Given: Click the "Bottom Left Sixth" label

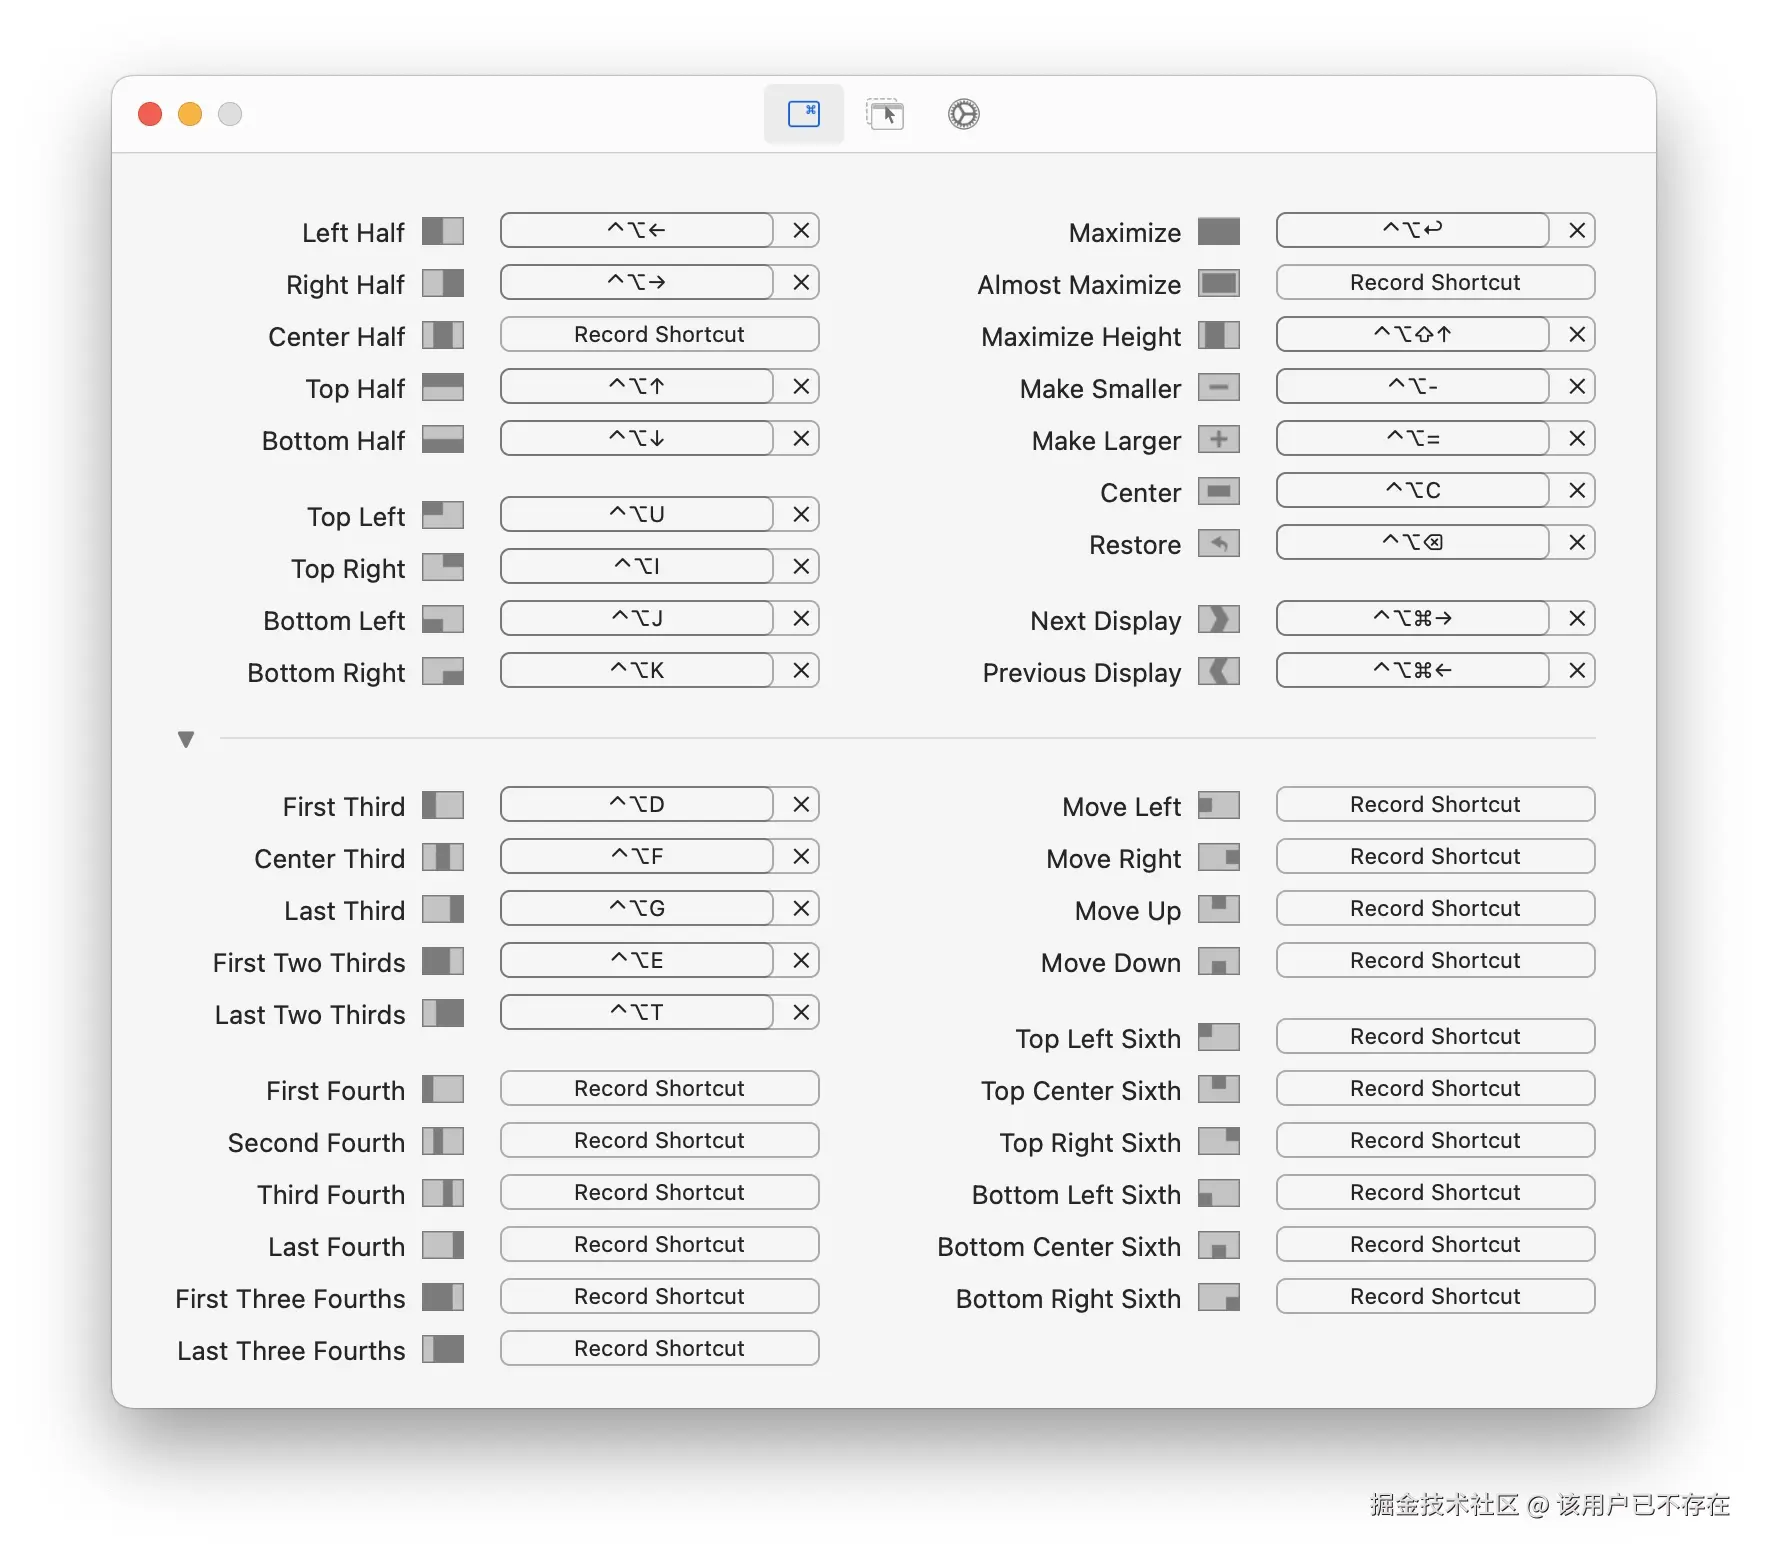Looking at the screenshot, I should tap(1076, 1195).
